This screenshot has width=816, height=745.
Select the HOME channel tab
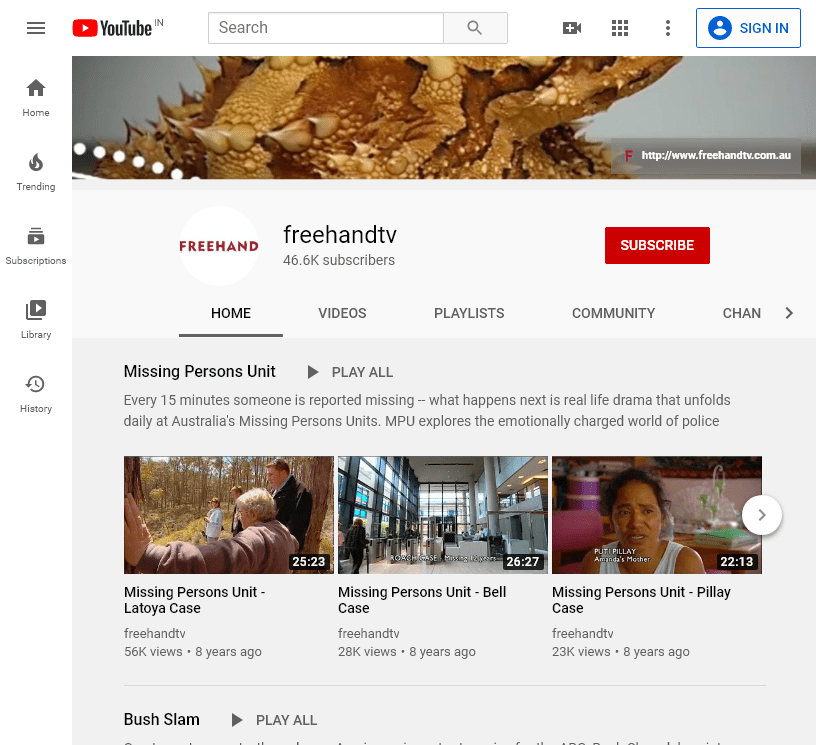pyautogui.click(x=231, y=313)
